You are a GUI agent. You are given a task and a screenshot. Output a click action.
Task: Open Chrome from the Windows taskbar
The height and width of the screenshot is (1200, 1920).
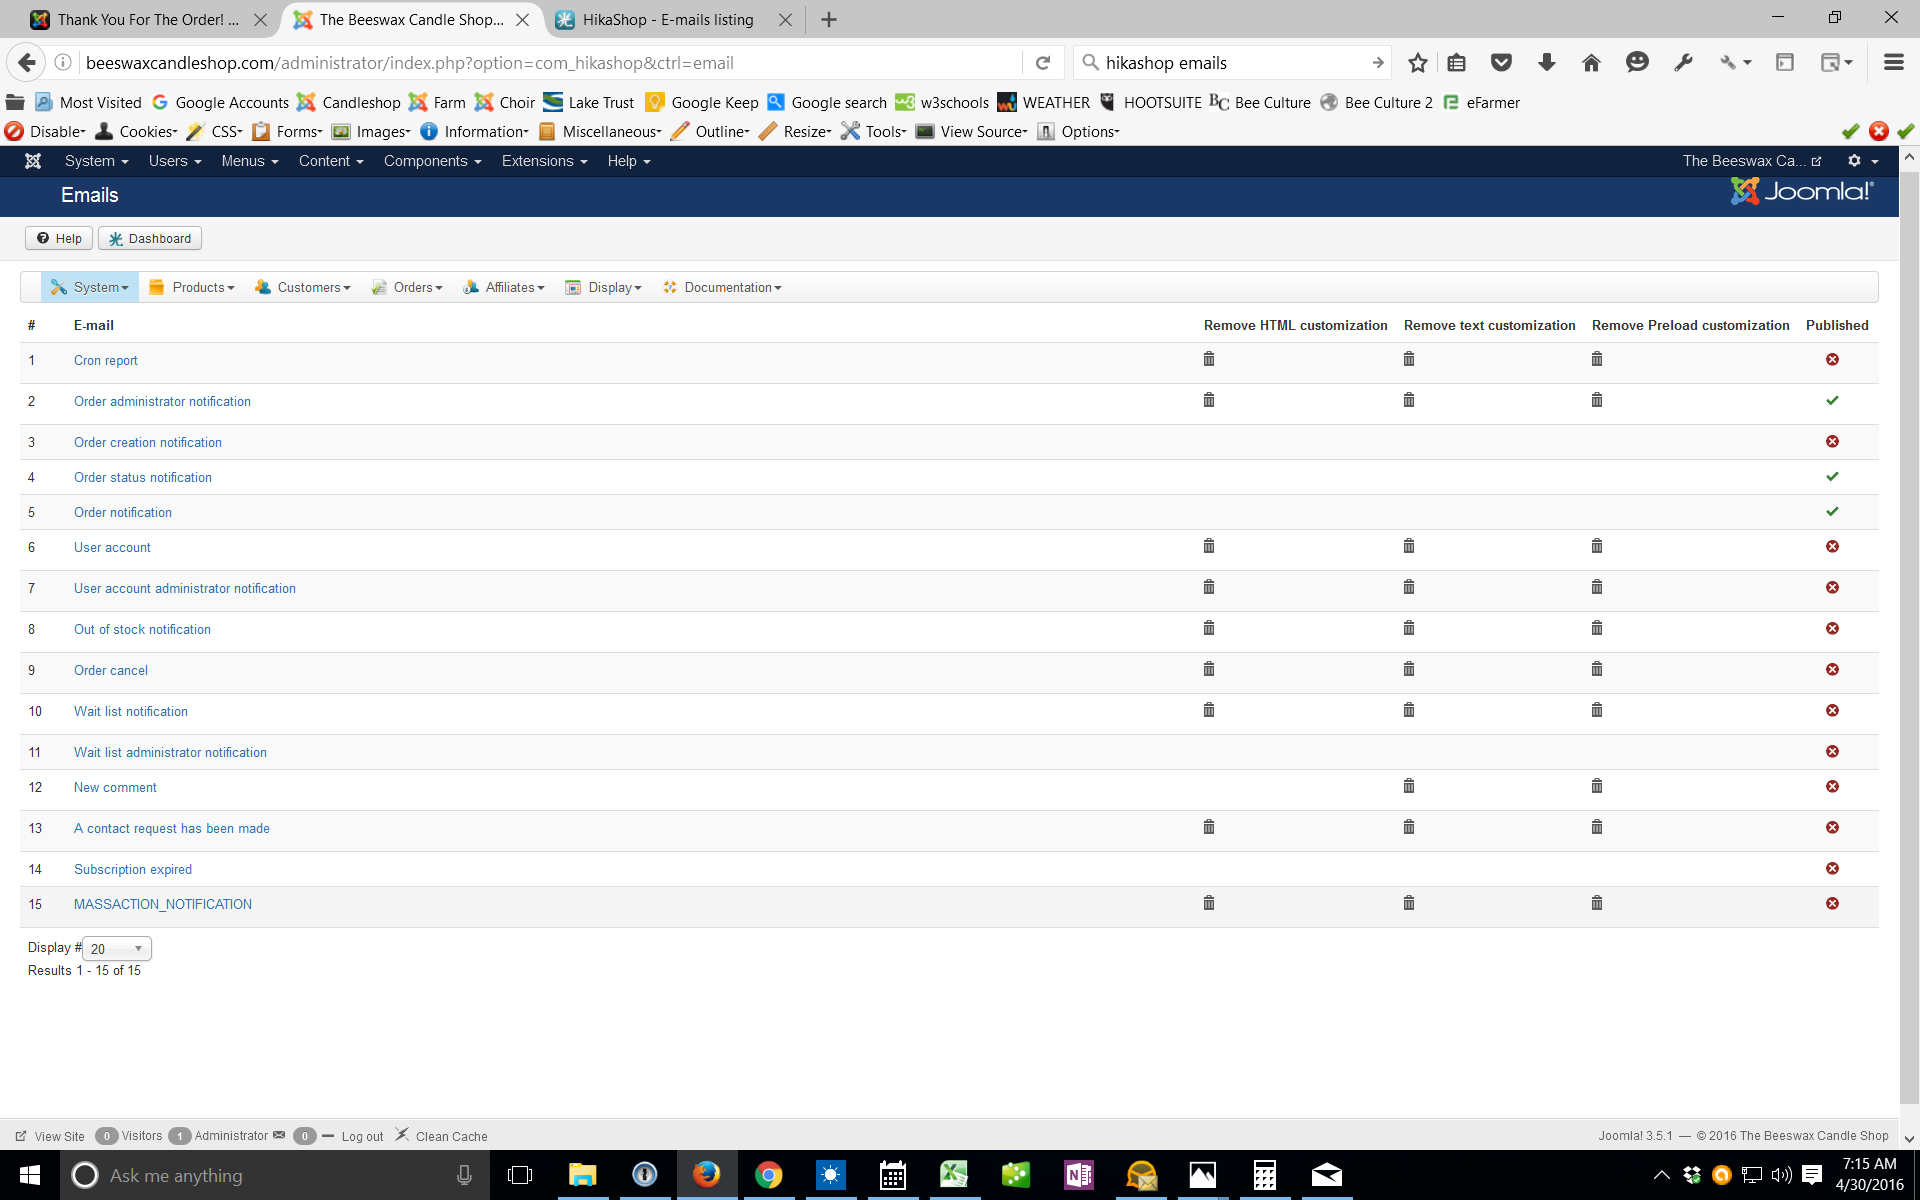(768, 1175)
